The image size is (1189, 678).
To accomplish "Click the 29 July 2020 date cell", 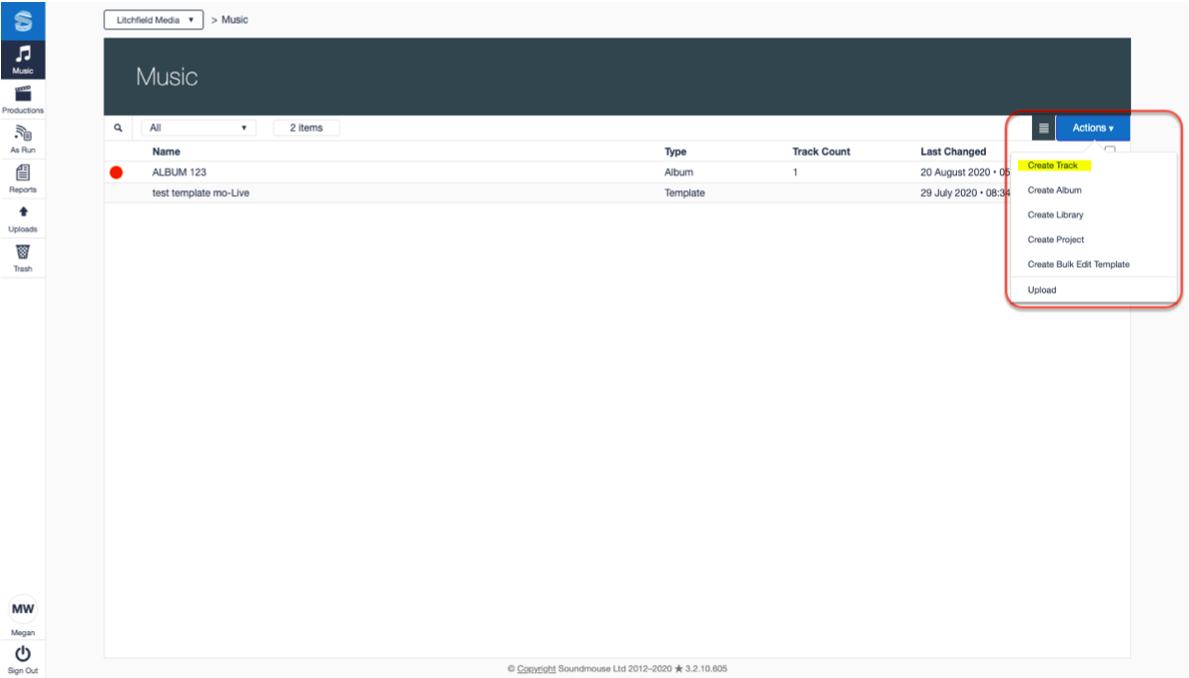I will (x=965, y=193).
